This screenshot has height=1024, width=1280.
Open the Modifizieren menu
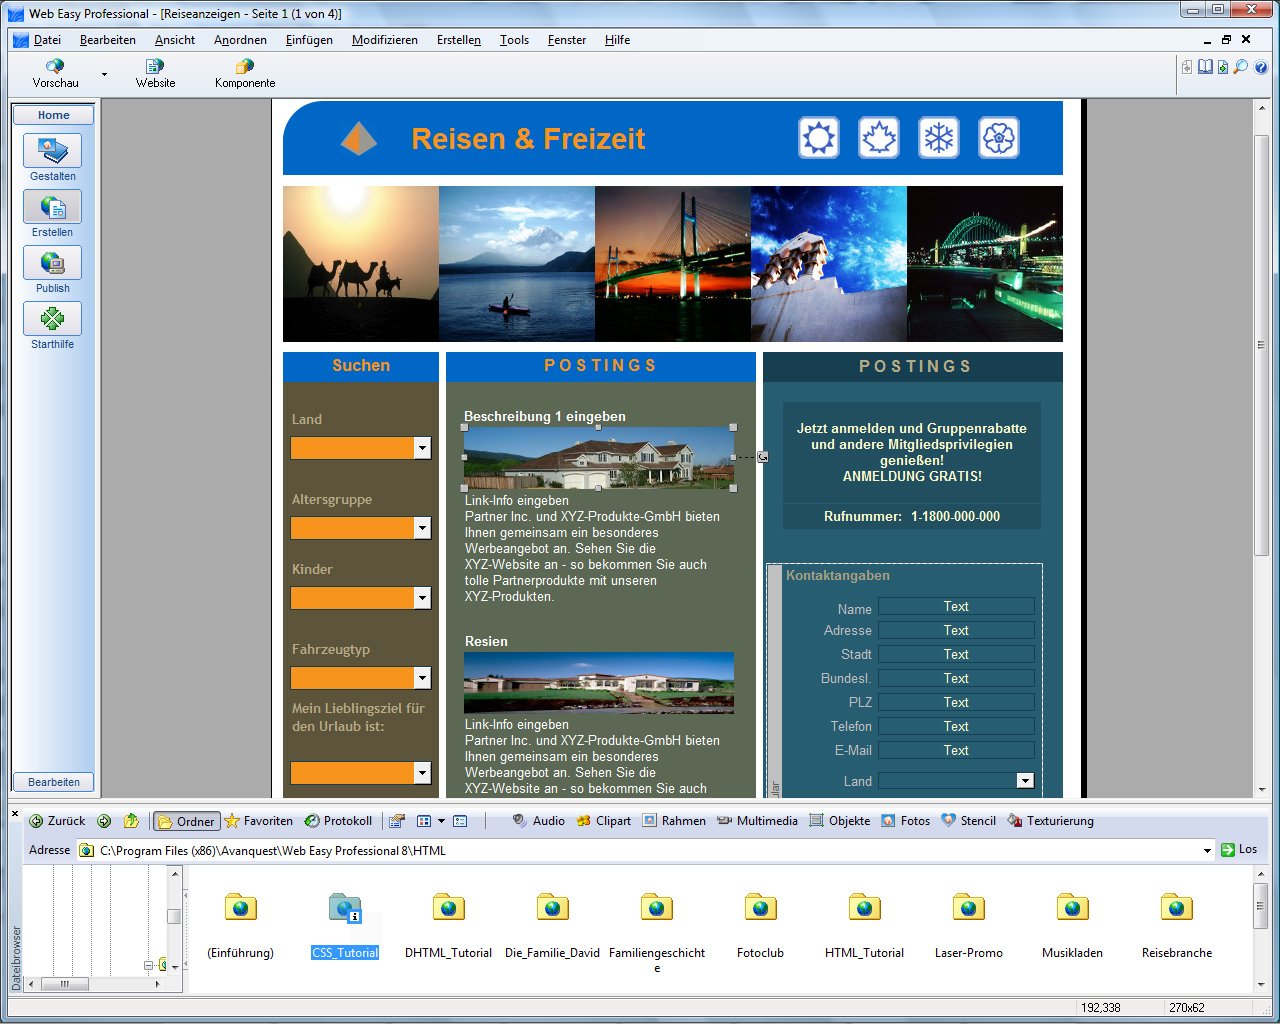[x=384, y=40]
